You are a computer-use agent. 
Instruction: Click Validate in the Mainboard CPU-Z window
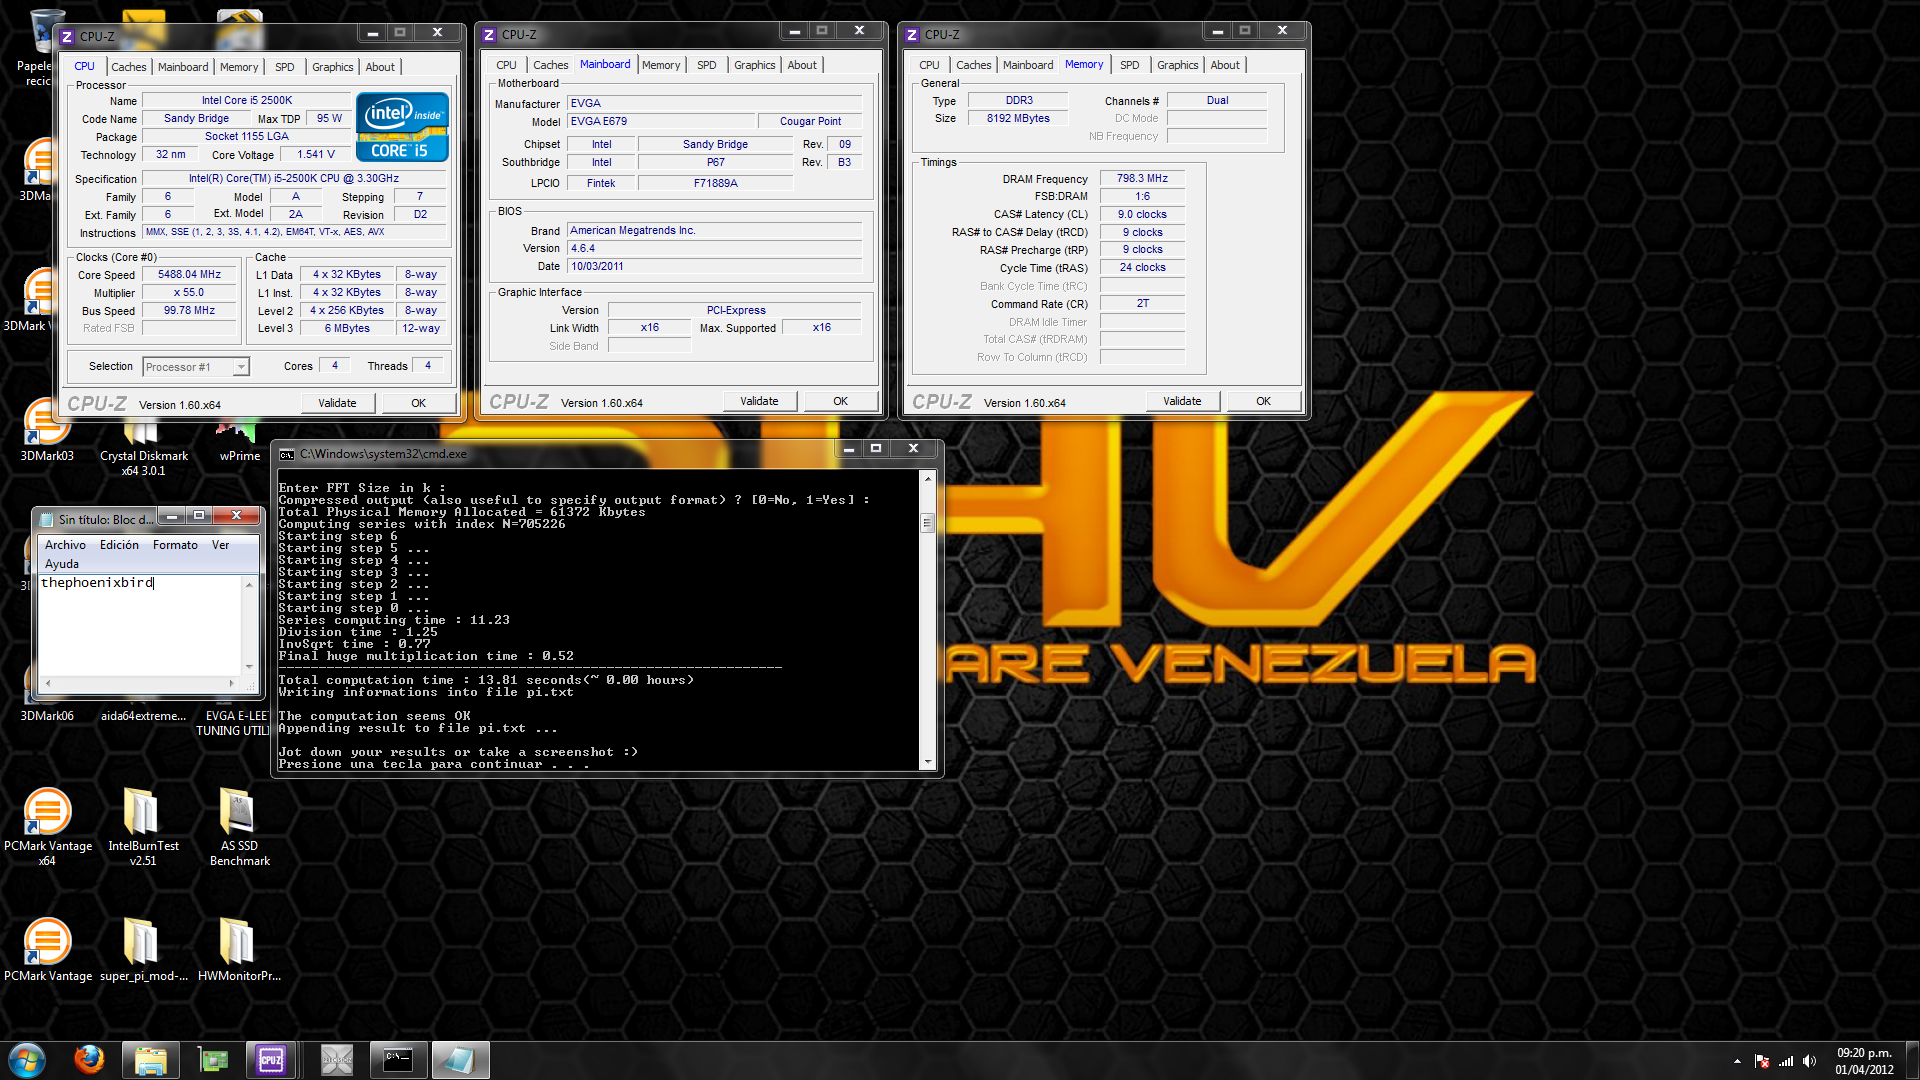point(759,401)
